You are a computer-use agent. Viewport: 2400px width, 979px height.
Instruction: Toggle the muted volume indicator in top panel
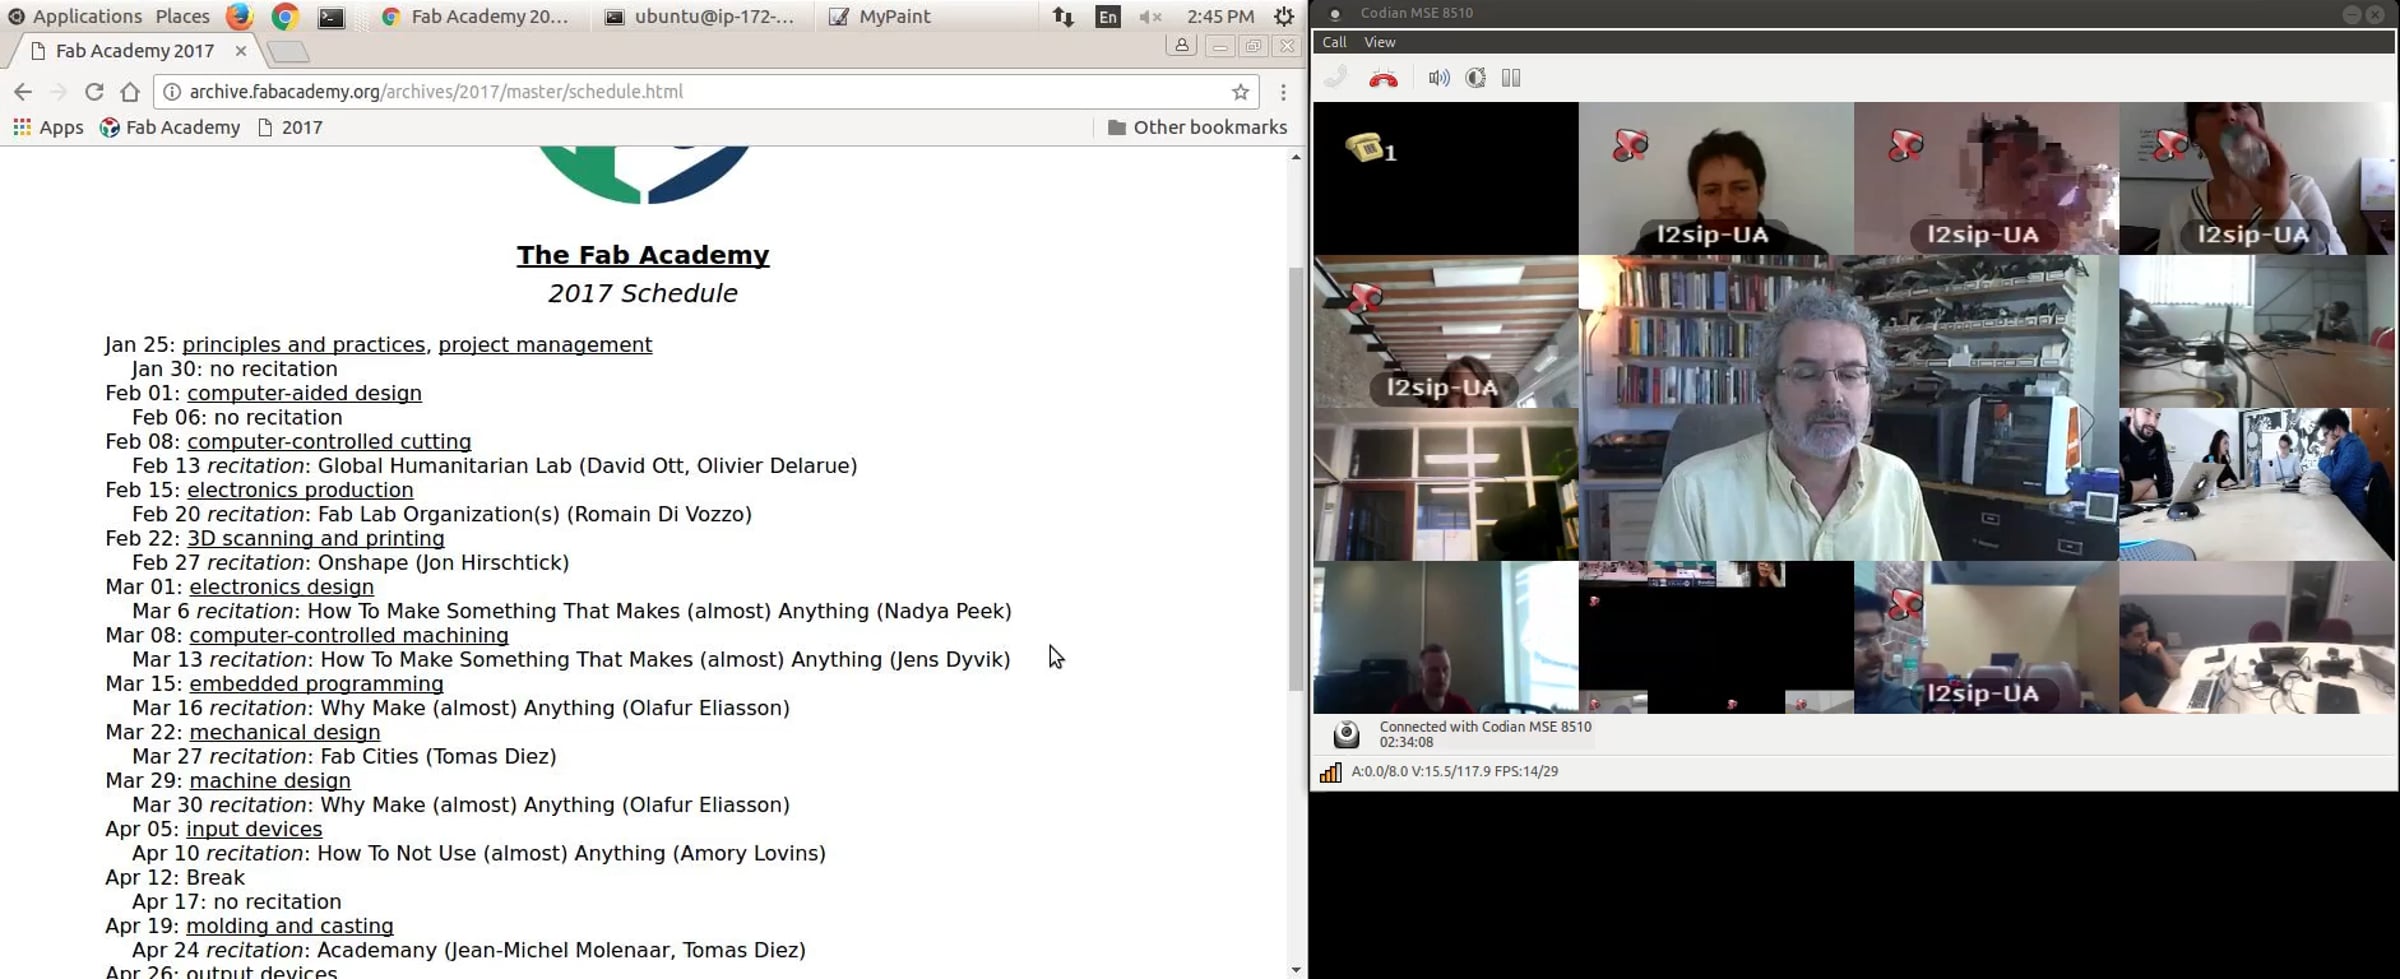pos(1150,17)
